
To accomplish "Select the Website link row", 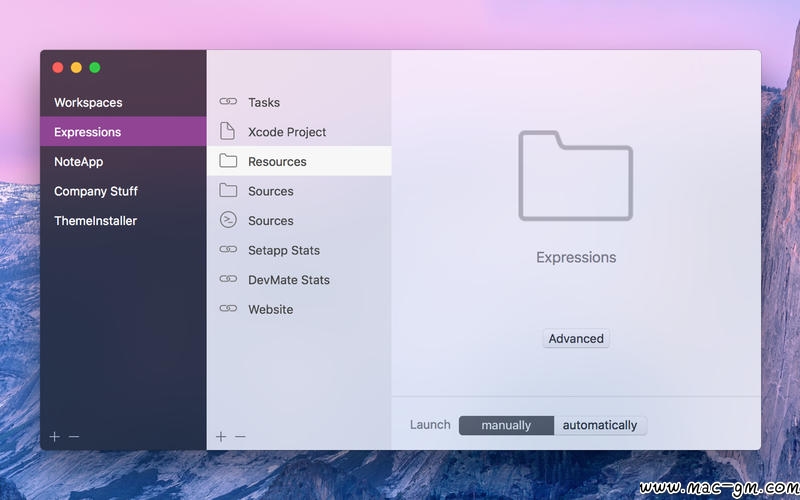I will tap(299, 309).
